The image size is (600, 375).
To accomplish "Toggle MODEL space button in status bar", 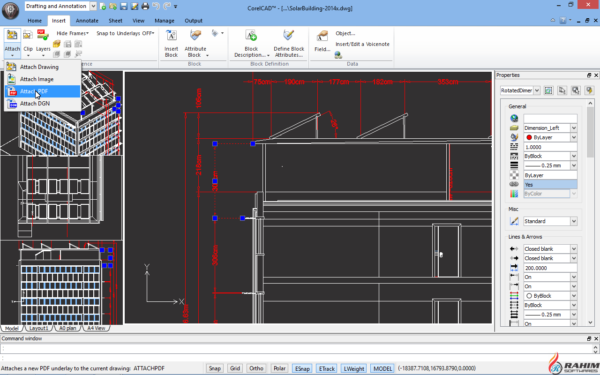I will click(382, 368).
